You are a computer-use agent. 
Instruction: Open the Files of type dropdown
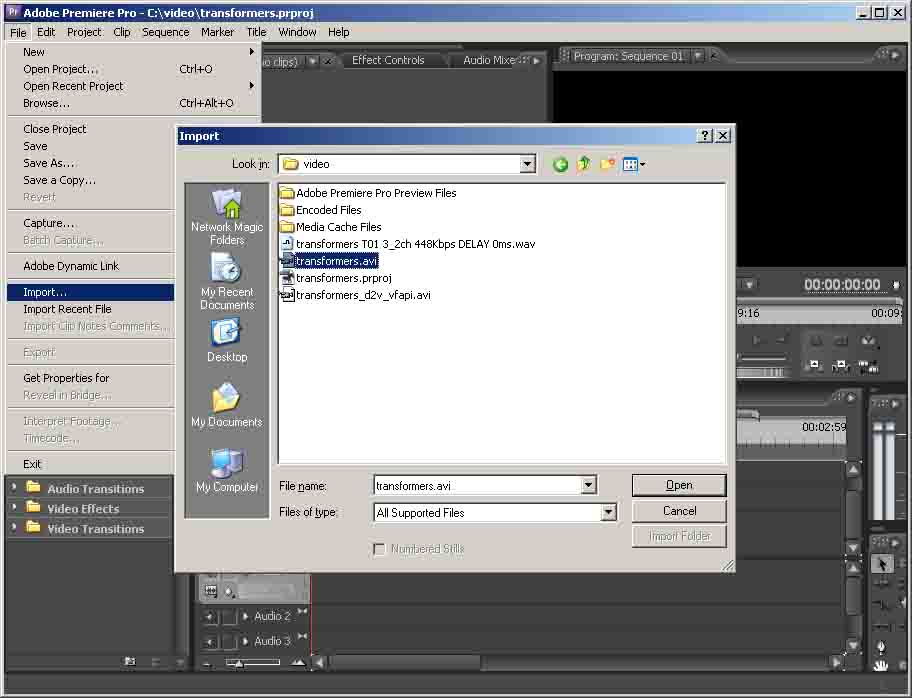tap(608, 512)
